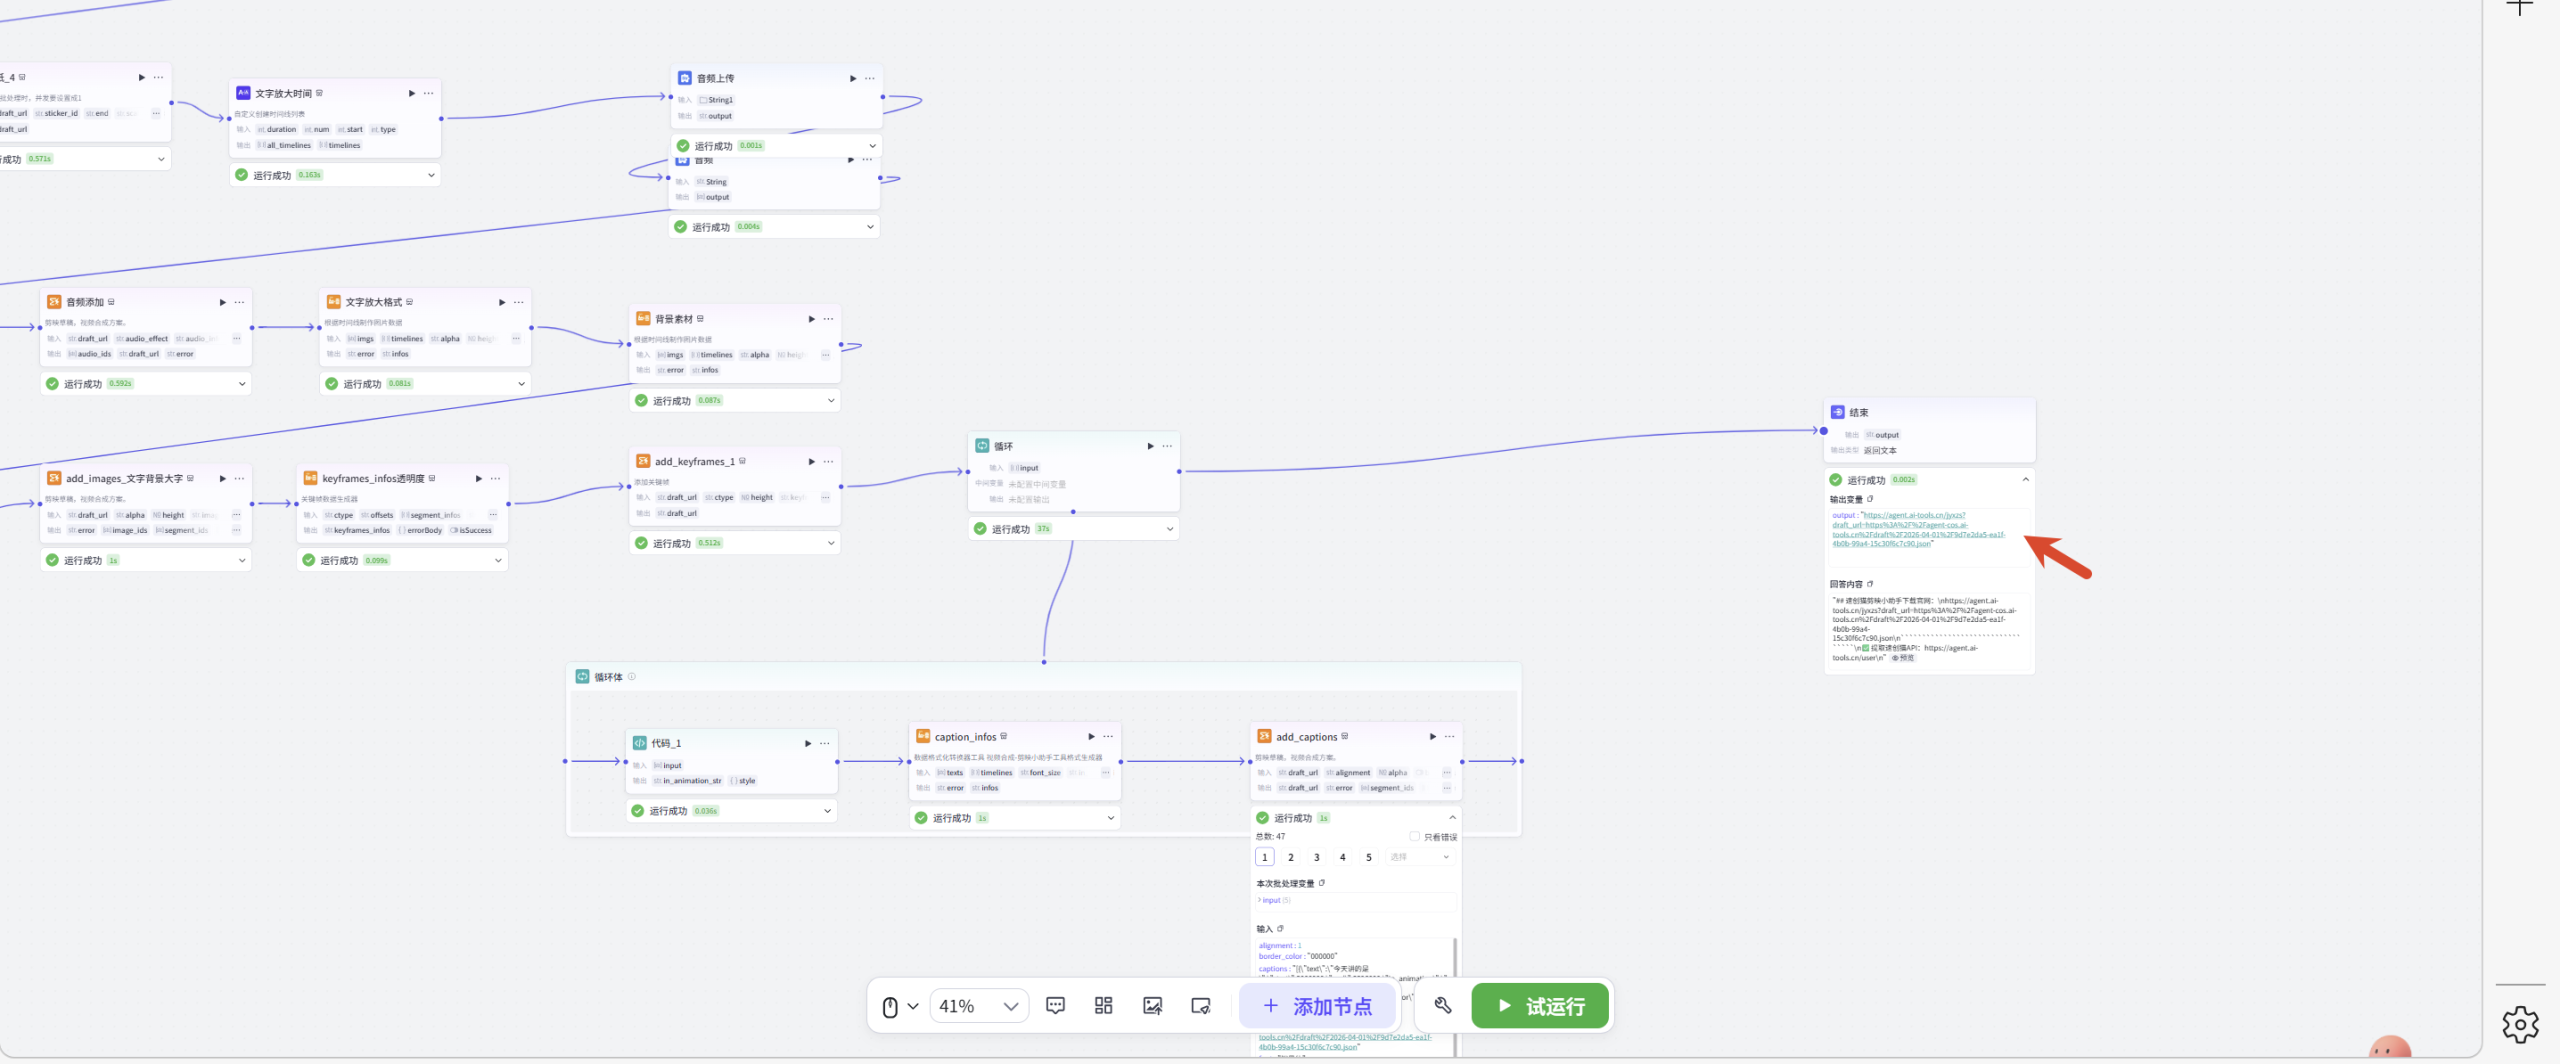This screenshot has width=2560, height=1064.
Task: Run the add_captions node with its play icon
Action: point(1432,737)
